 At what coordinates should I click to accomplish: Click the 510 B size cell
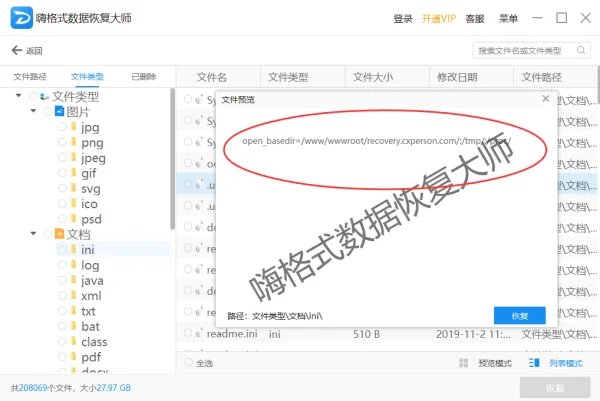tap(367, 334)
